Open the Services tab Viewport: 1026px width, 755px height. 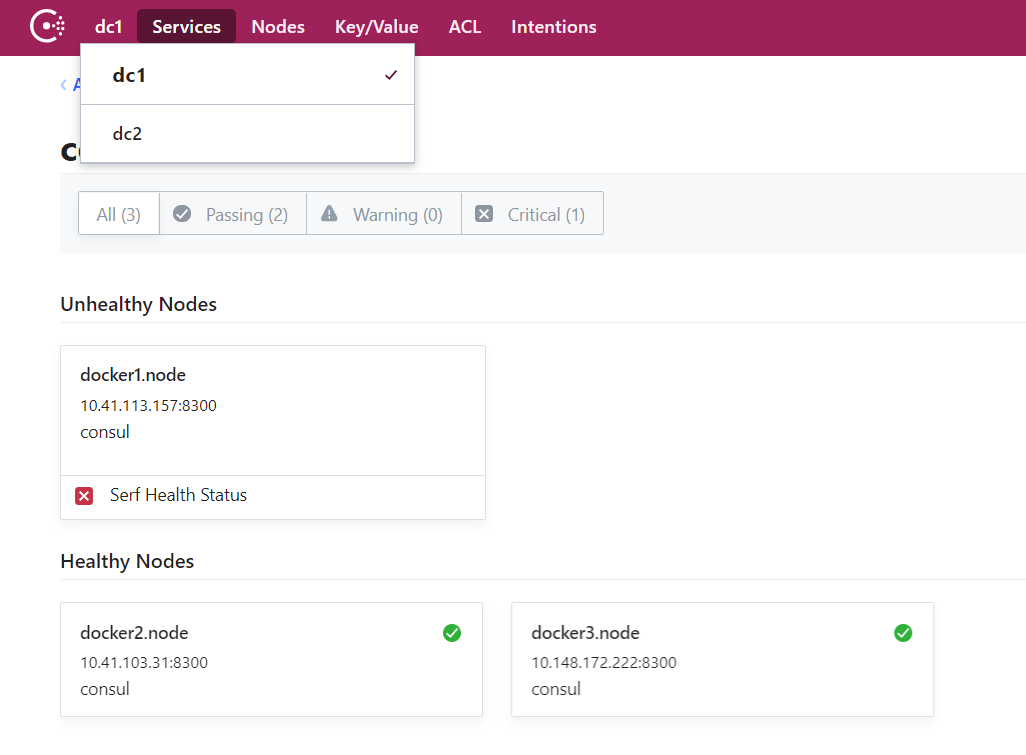186,27
